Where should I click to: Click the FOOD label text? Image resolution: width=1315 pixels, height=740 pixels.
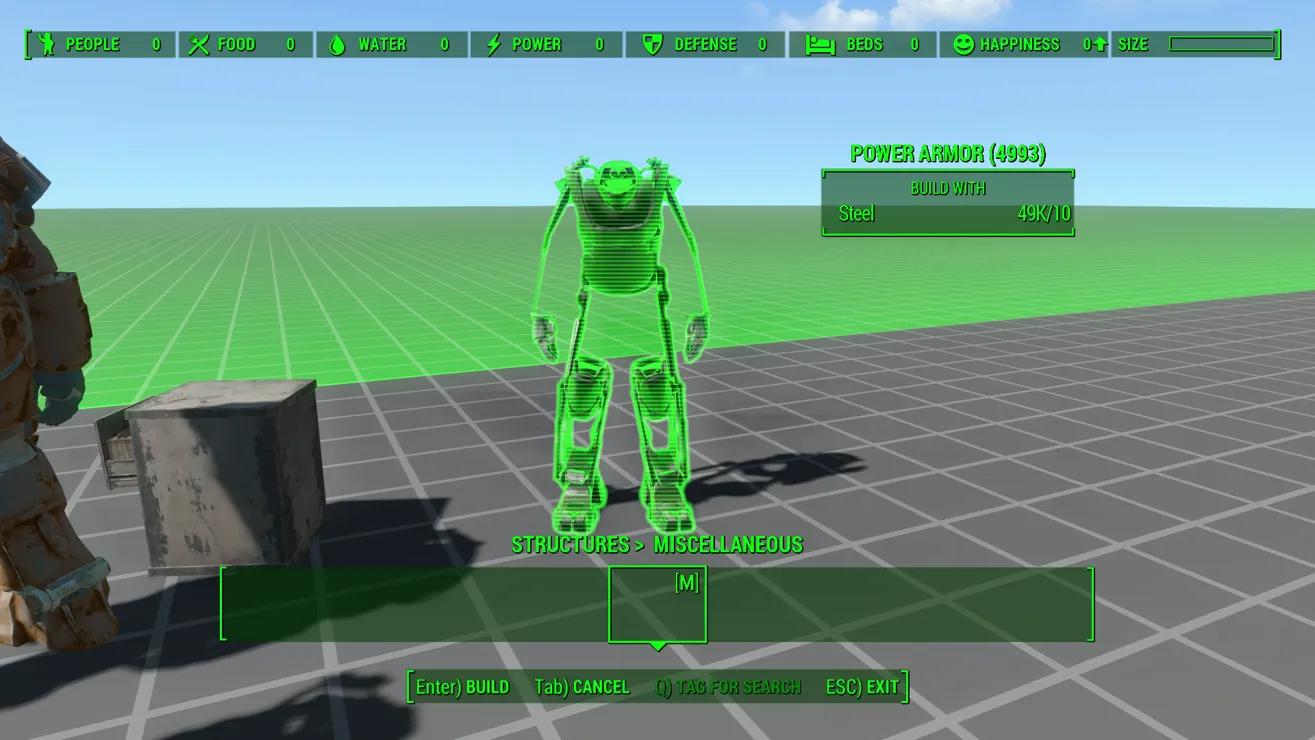click(236, 44)
